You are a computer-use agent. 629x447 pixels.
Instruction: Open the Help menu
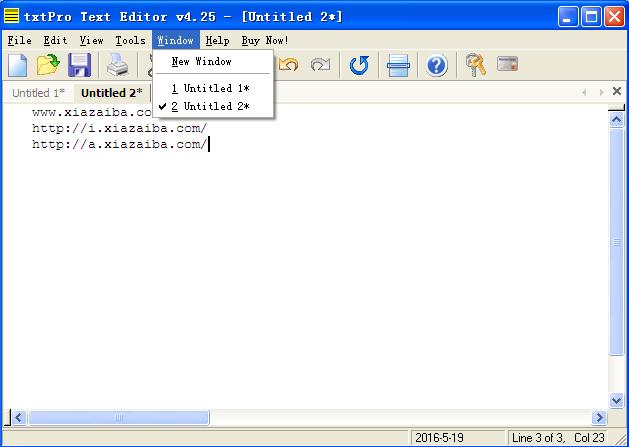point(217,41)
